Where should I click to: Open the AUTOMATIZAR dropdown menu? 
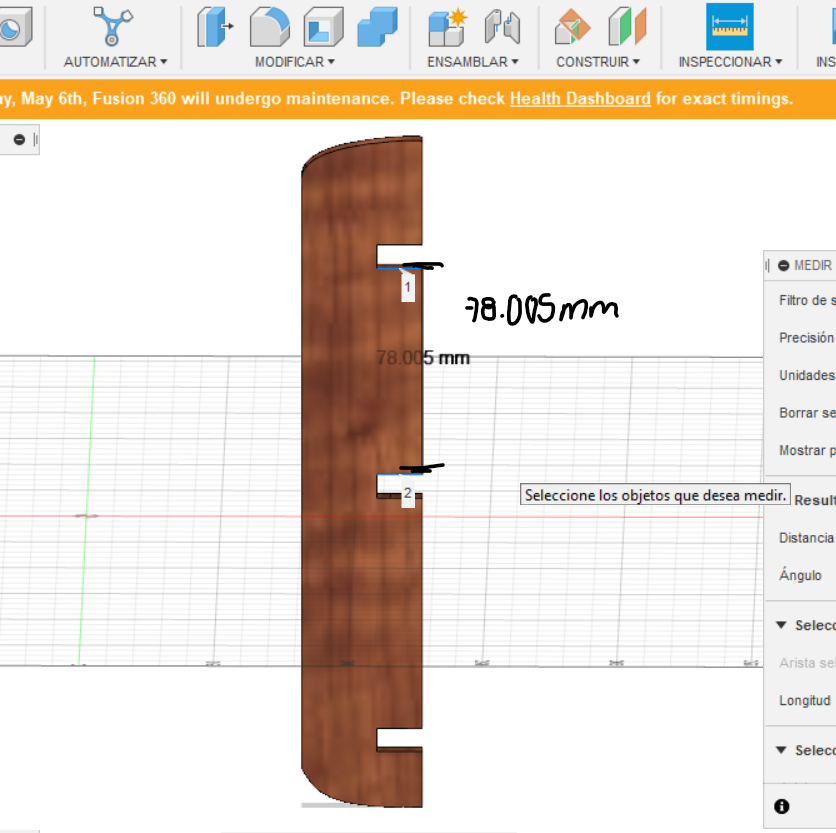(x=115, y=62)
